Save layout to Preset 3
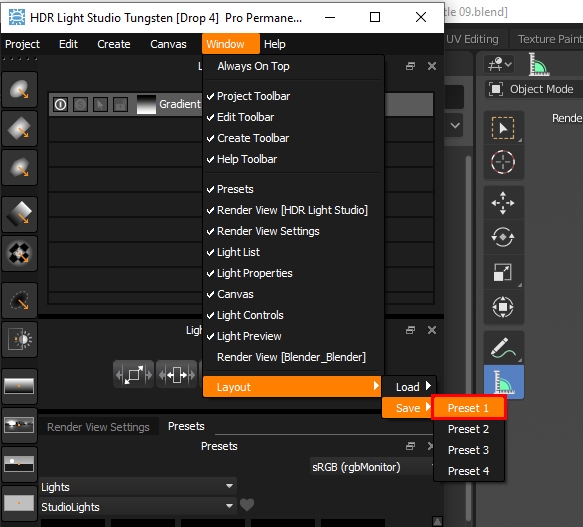 pyautogui.click(x=468, y=450)
